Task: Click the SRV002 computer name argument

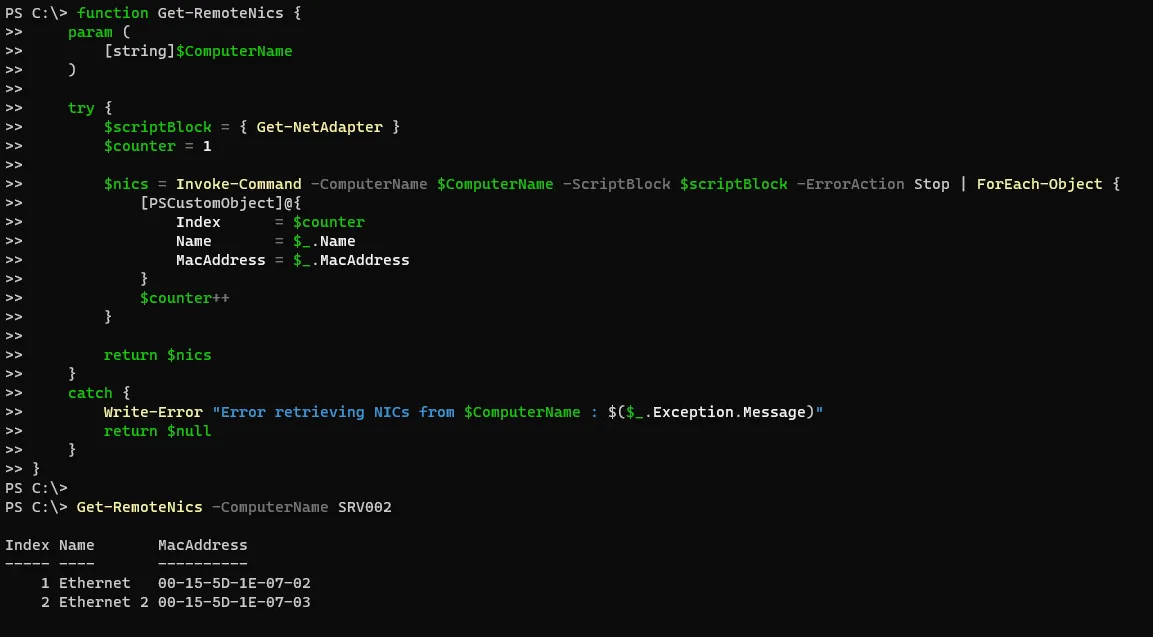Action: [365, 507]
